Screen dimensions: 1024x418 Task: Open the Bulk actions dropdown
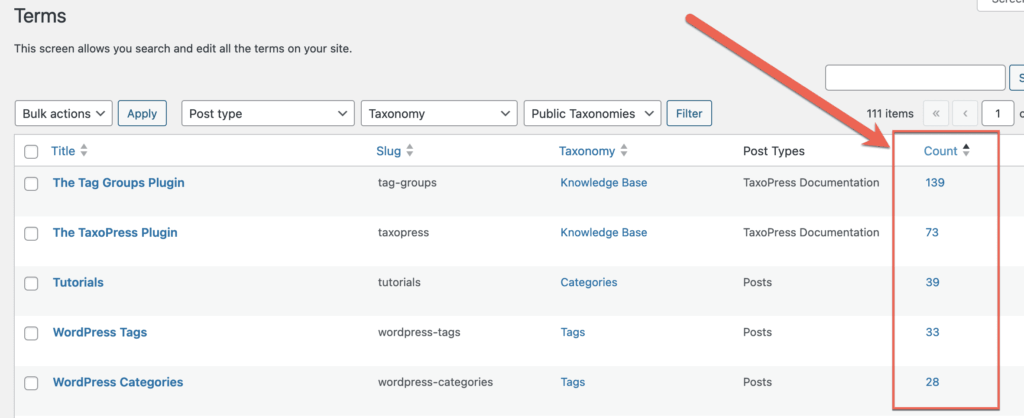click(x=63, y=113)
